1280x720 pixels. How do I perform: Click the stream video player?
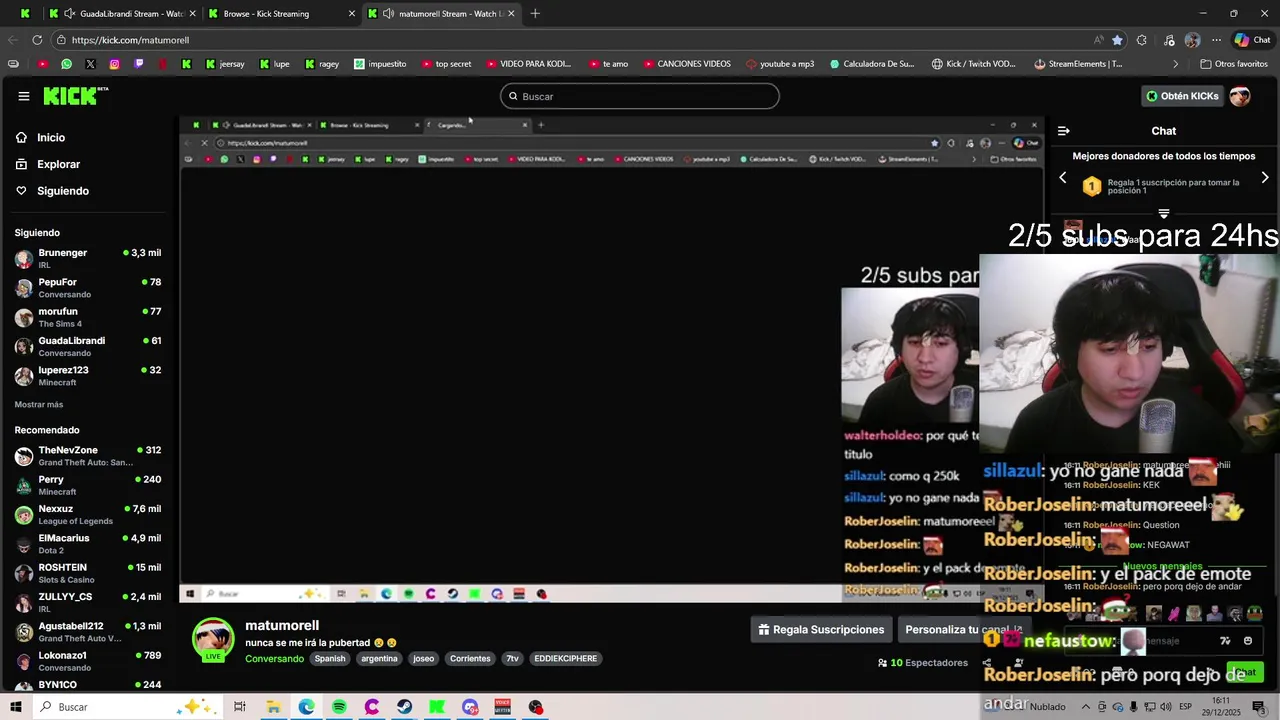click(612, 359)
